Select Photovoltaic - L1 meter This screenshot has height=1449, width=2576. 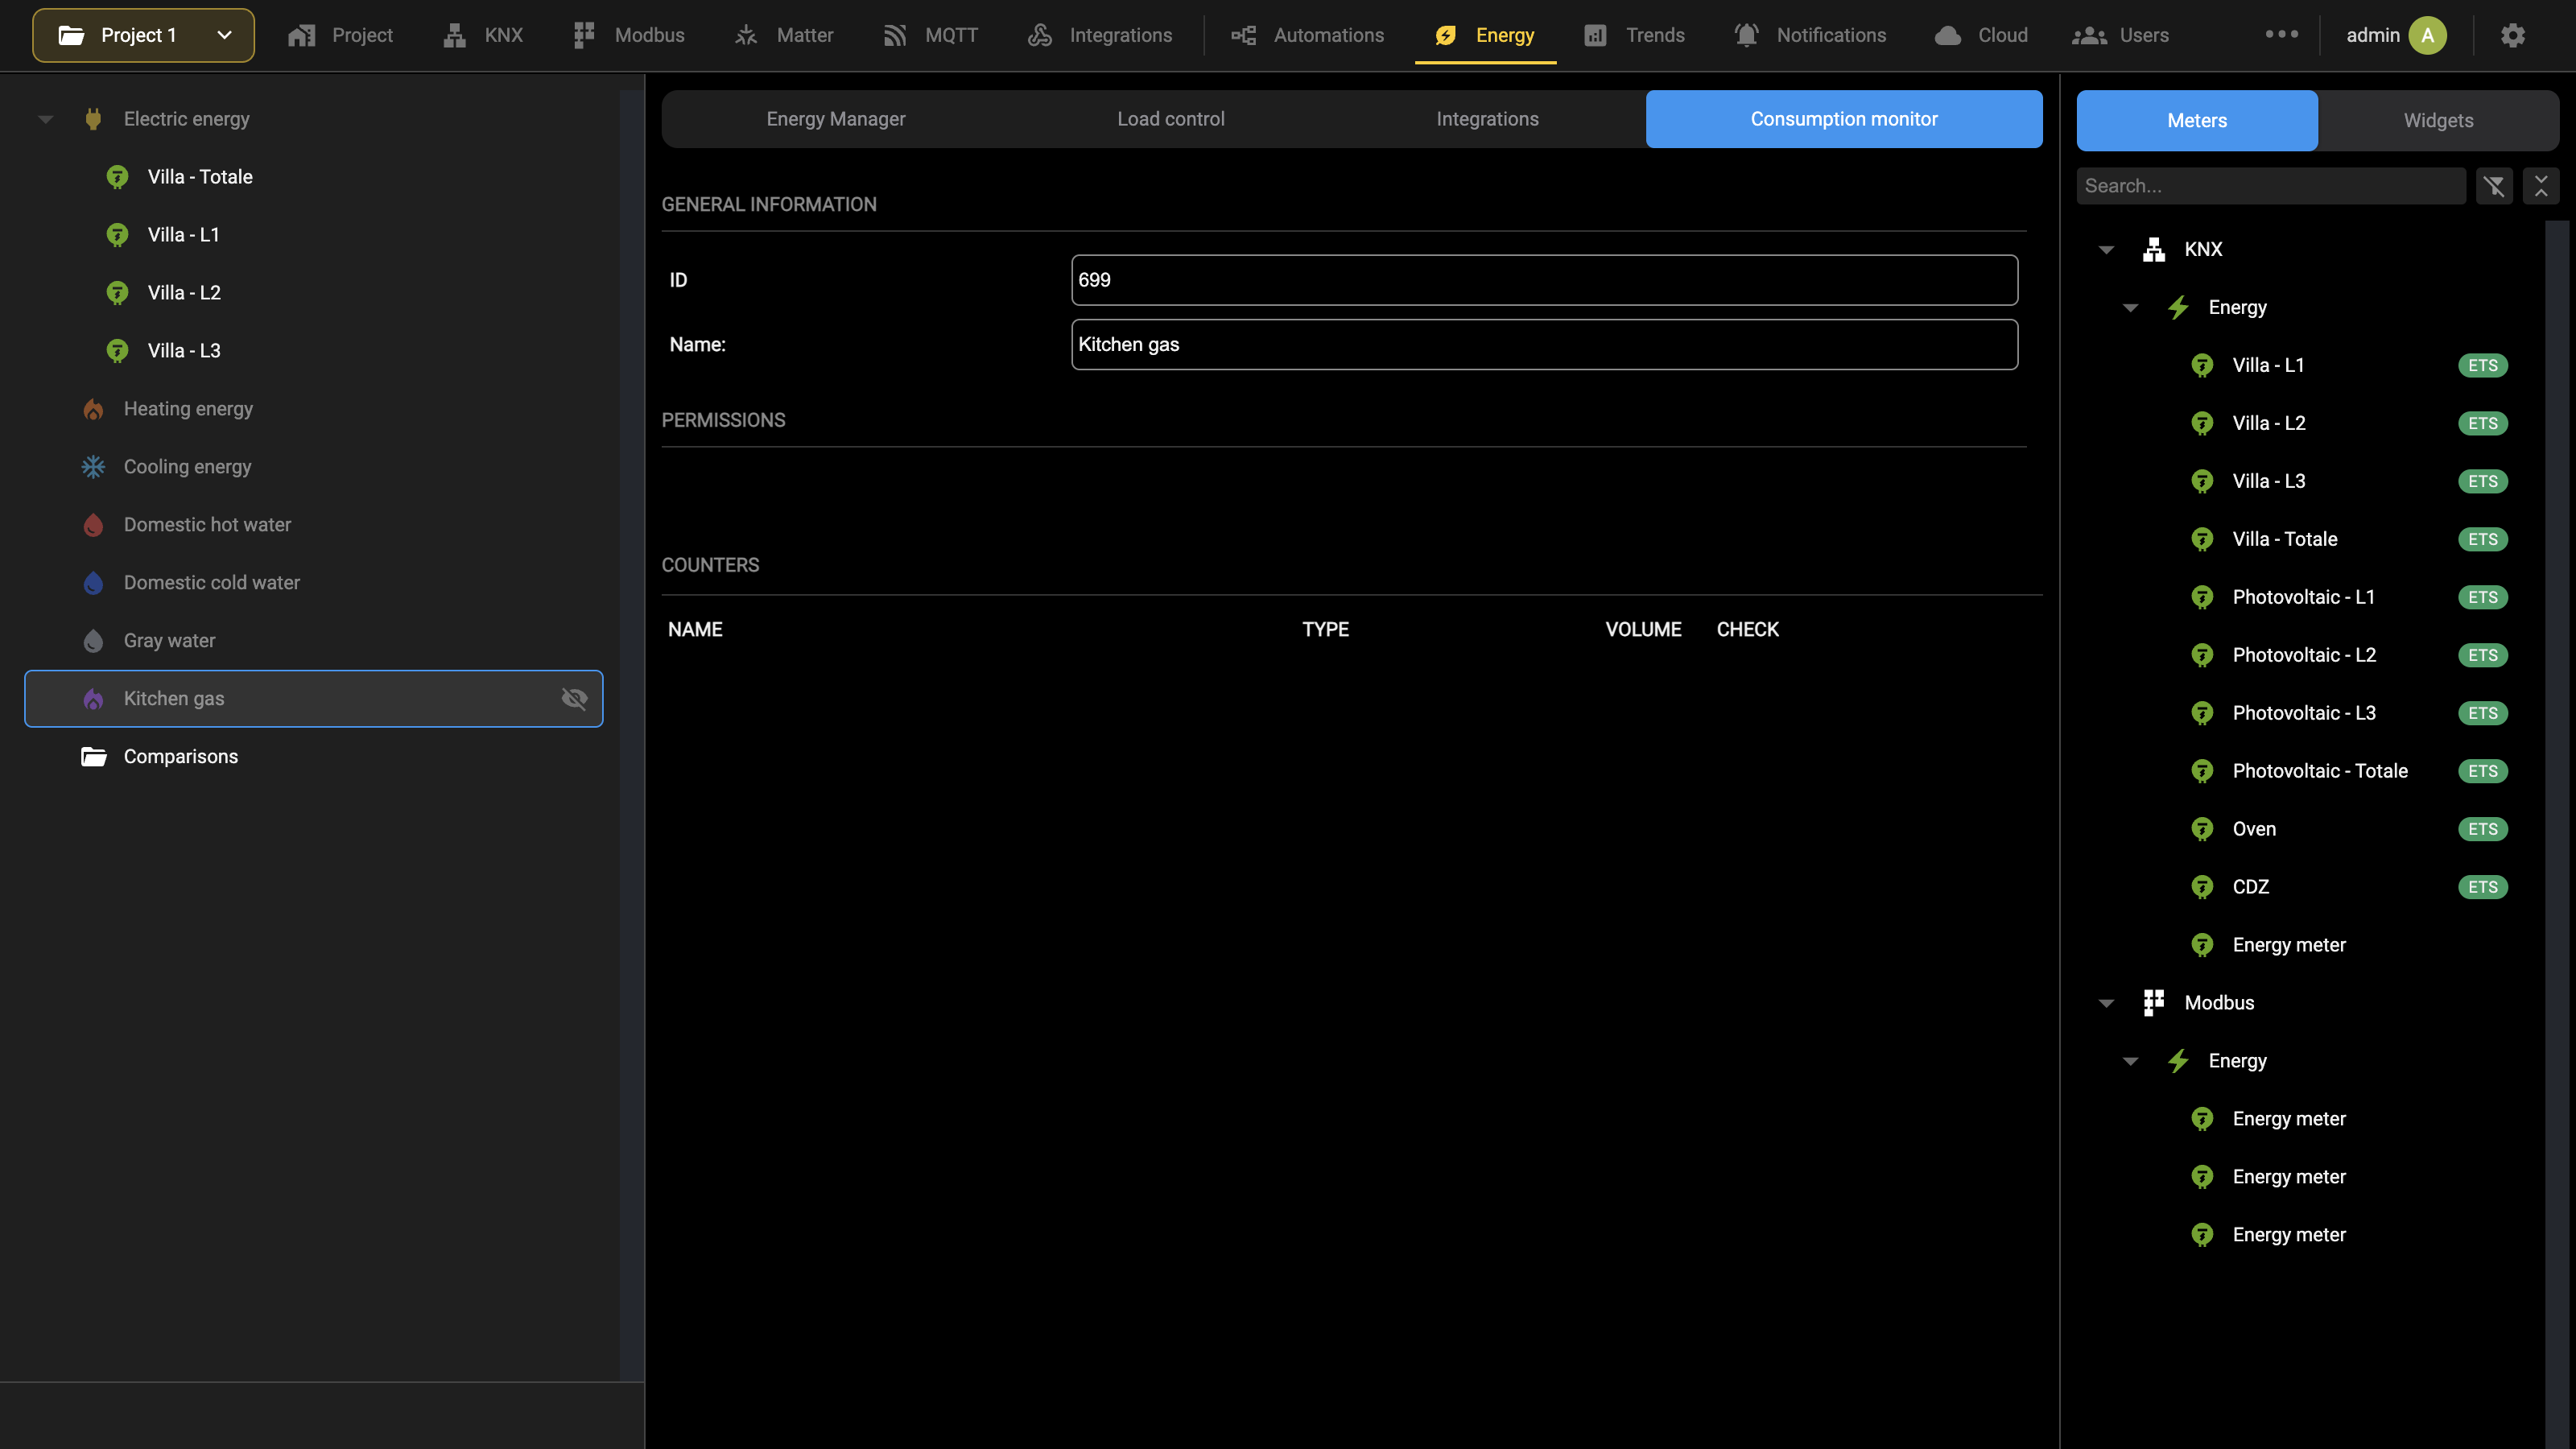tap(2303, 597)
